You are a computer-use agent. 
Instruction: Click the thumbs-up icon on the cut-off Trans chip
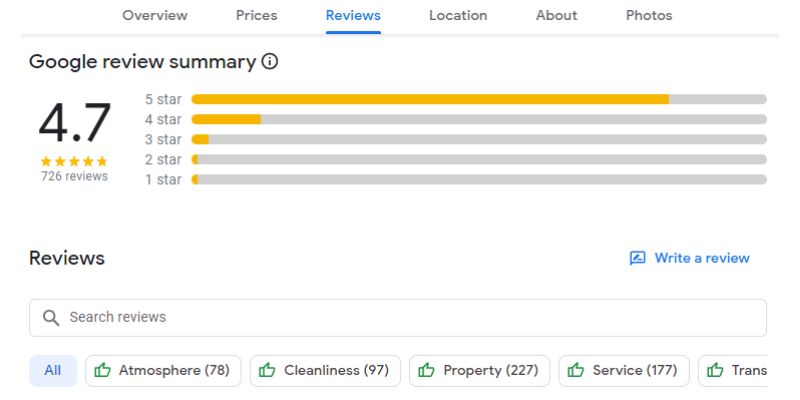(x=715, y=370)
